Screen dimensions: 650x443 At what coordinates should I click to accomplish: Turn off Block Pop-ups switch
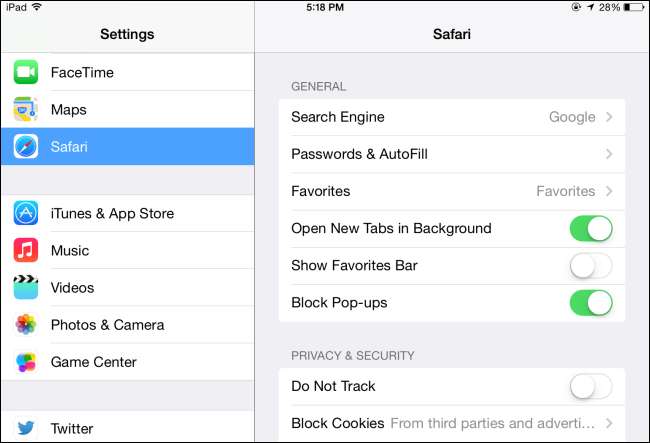tap(590, 303)
